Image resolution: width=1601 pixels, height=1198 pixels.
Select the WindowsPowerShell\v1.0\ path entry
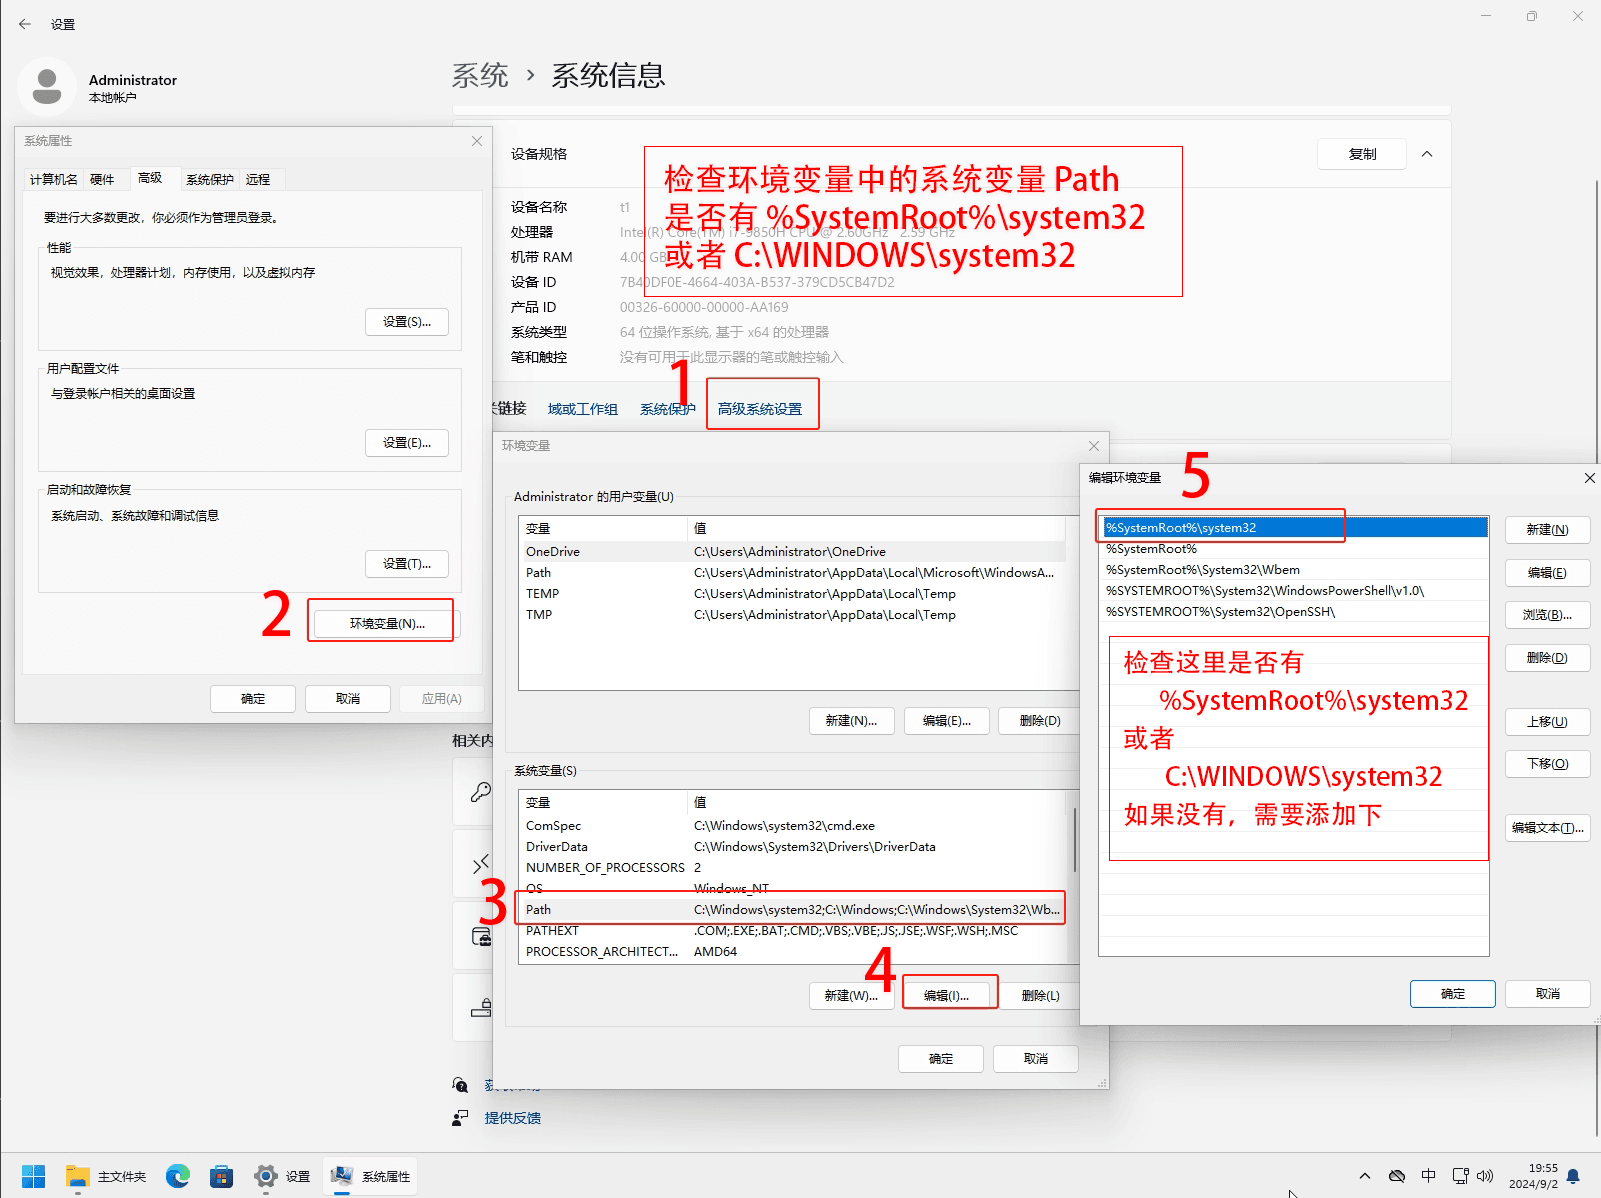click(1294, 591)
